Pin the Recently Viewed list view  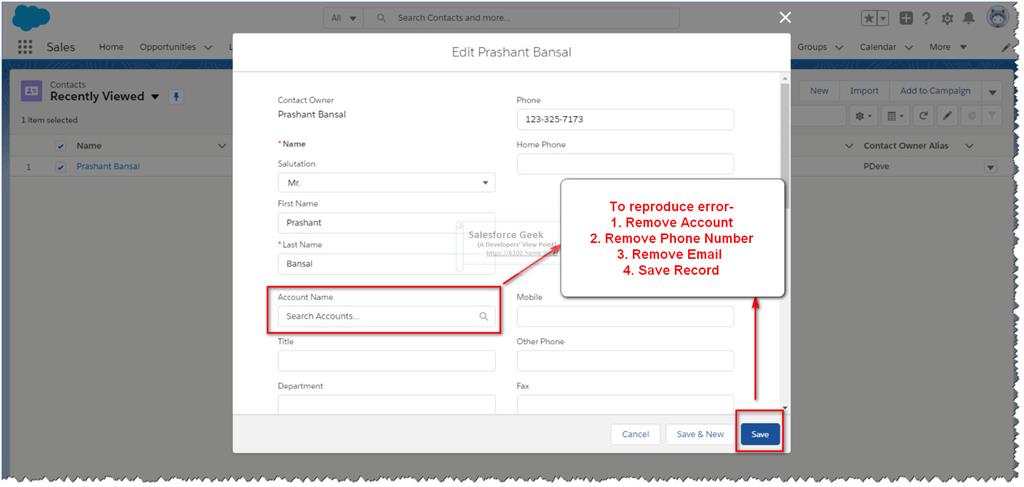pyautogui.click(x=175, y=97)
